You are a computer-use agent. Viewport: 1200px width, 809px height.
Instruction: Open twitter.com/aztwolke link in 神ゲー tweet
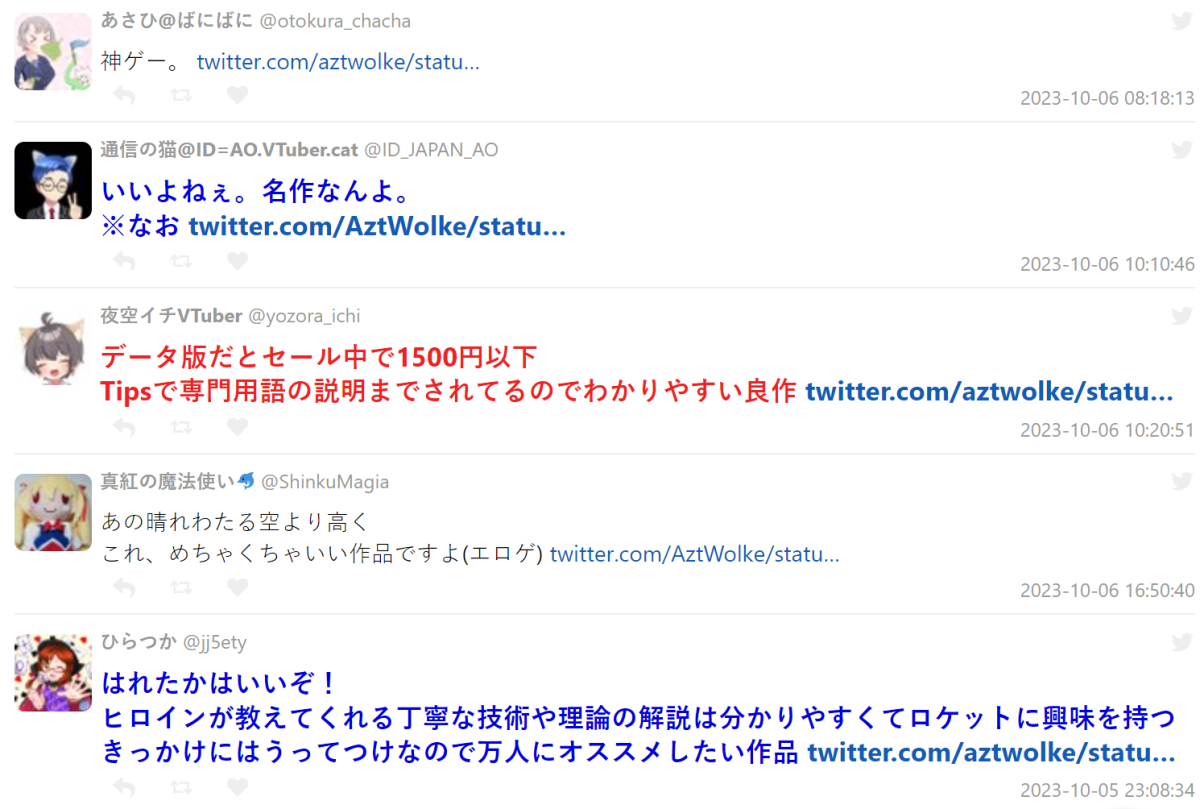tap(338, 62)
